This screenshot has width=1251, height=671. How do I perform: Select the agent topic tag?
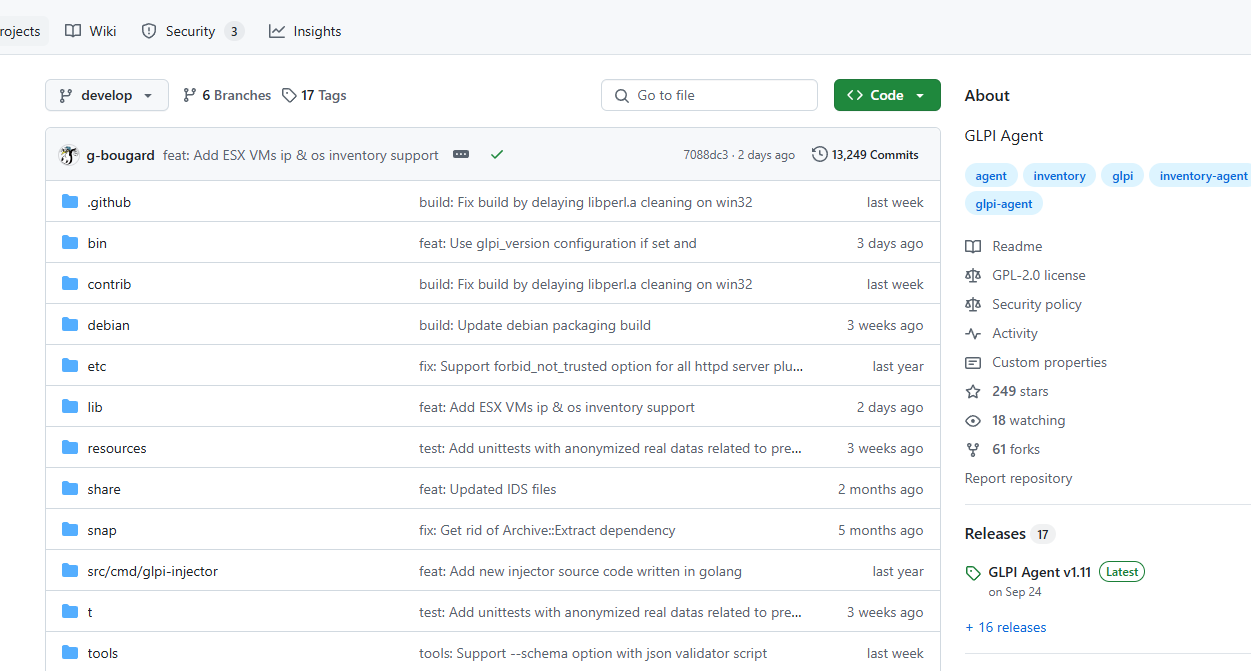(991, 176)
